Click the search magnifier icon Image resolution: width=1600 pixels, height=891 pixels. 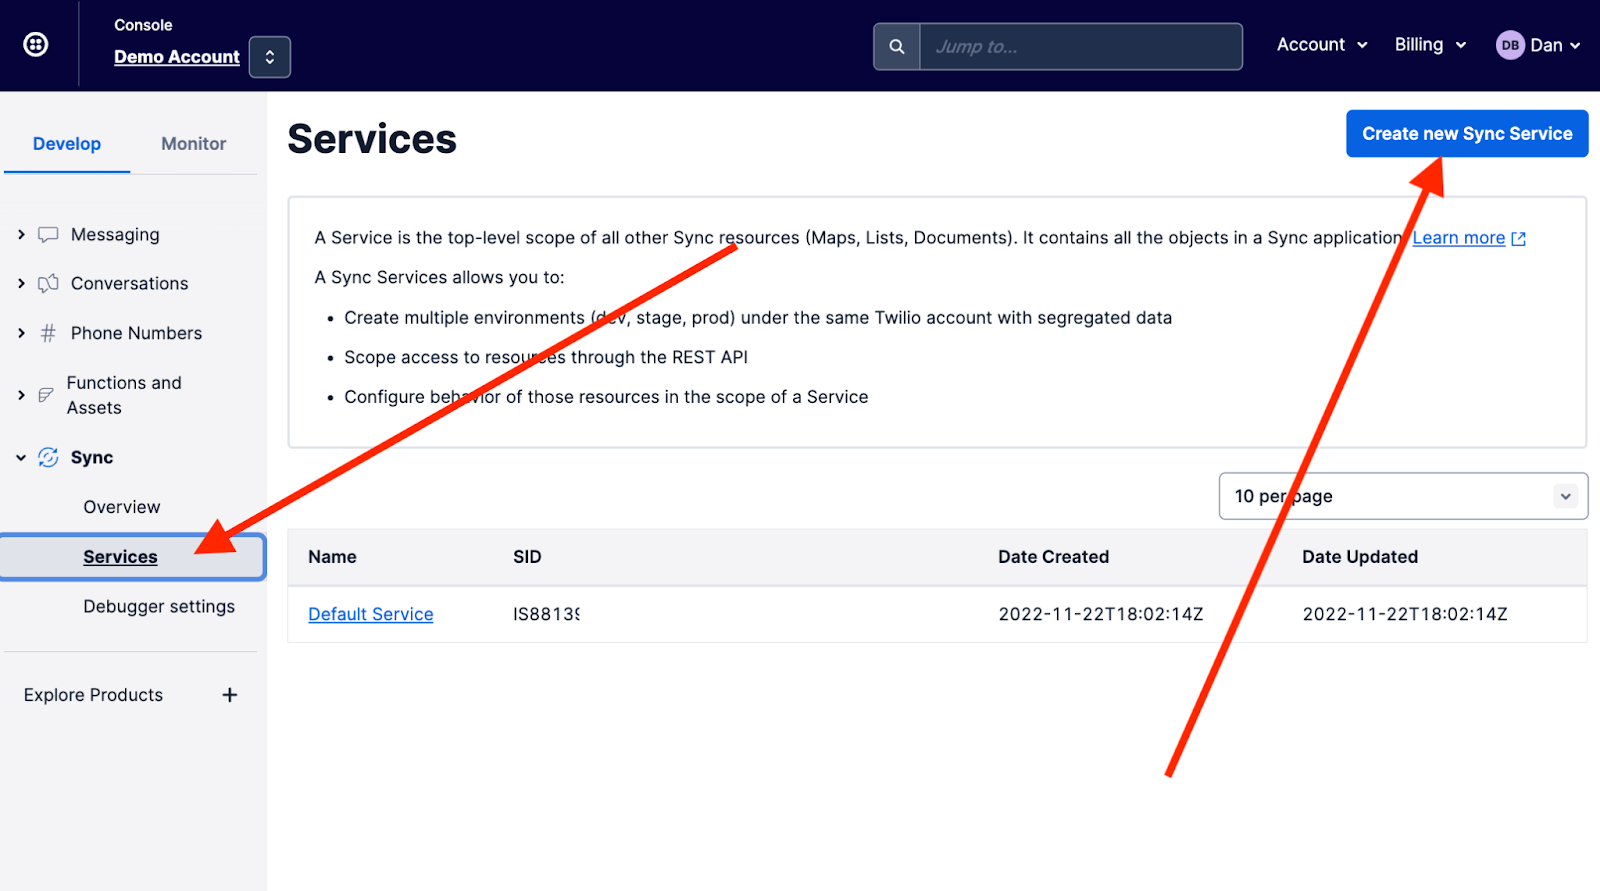tap(897, 46)
